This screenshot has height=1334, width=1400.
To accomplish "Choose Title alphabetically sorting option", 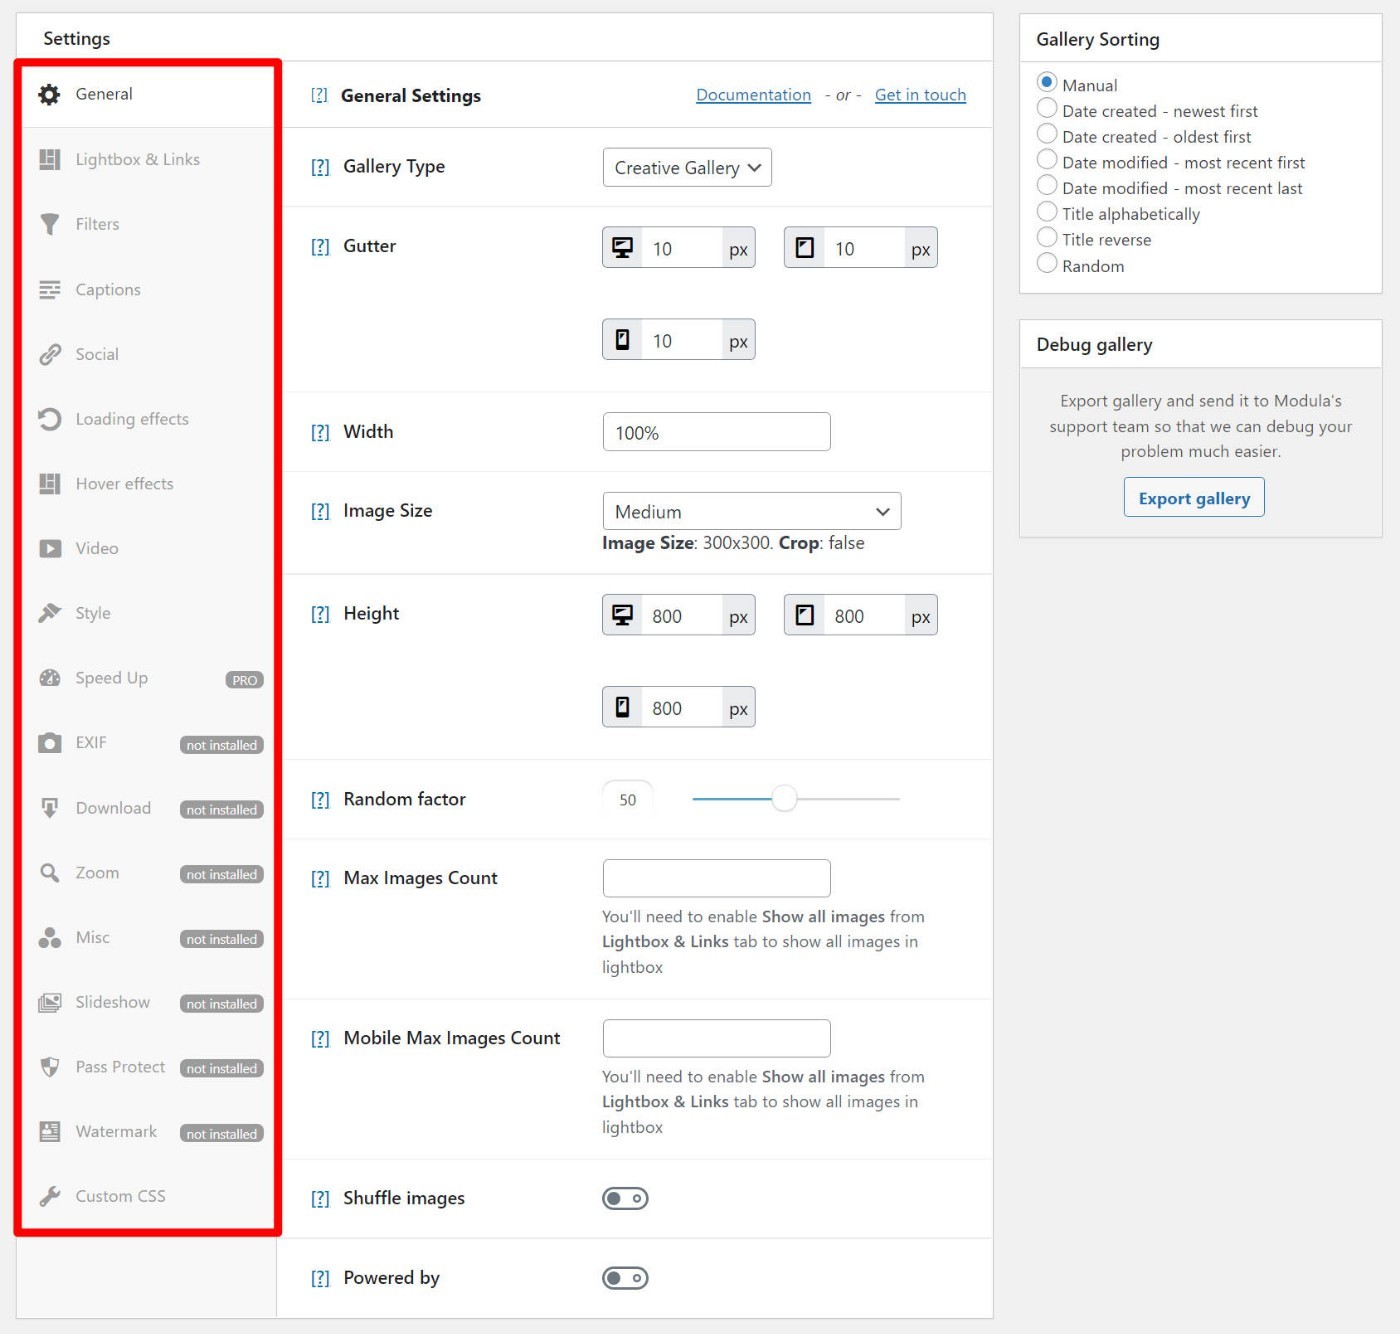I will (1047, 212).
